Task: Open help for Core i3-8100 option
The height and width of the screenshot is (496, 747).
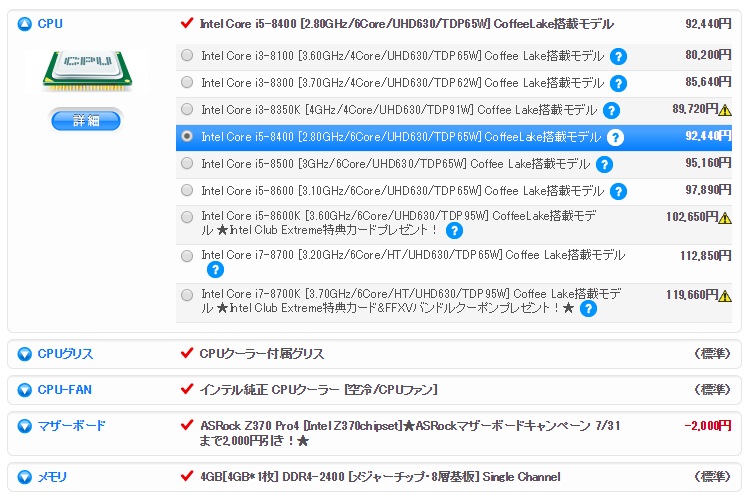Action: (618, 57)
